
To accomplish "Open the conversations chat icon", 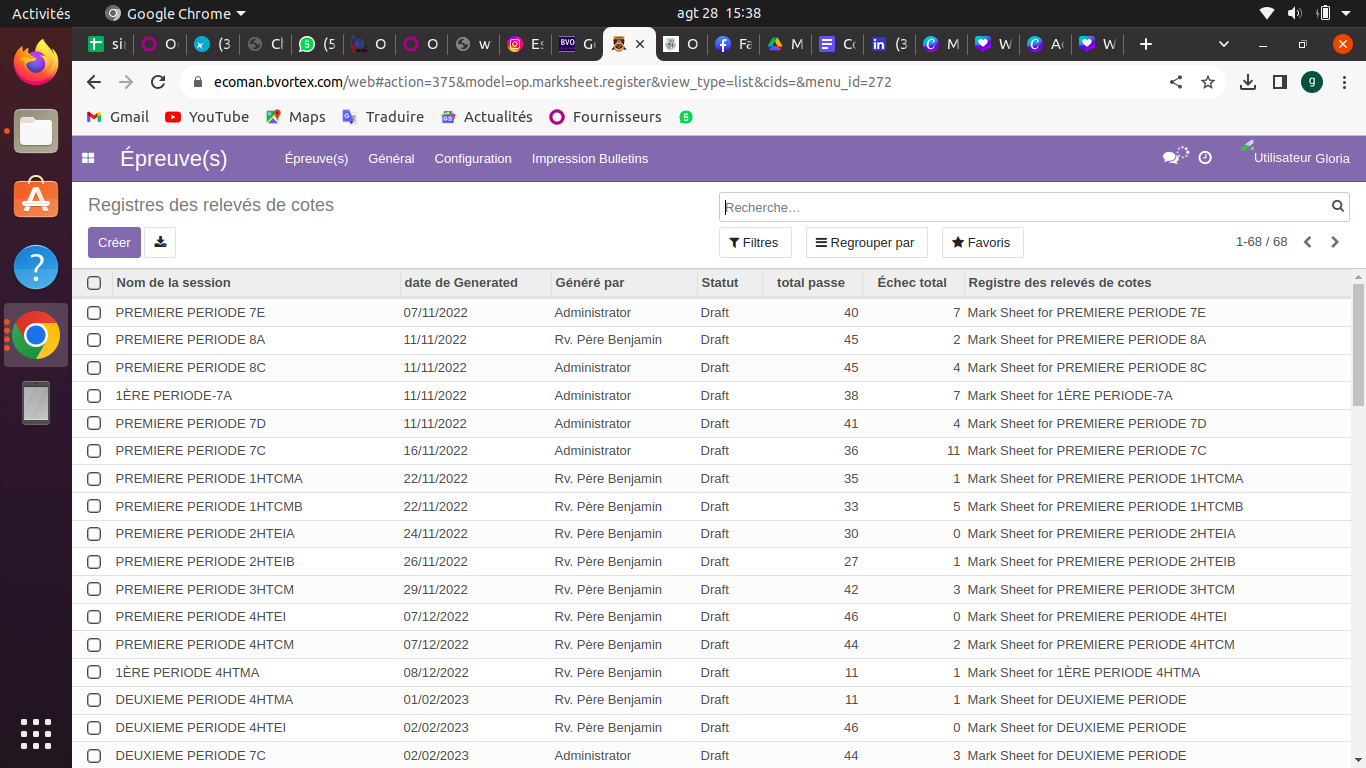I will pos(1172,158).
